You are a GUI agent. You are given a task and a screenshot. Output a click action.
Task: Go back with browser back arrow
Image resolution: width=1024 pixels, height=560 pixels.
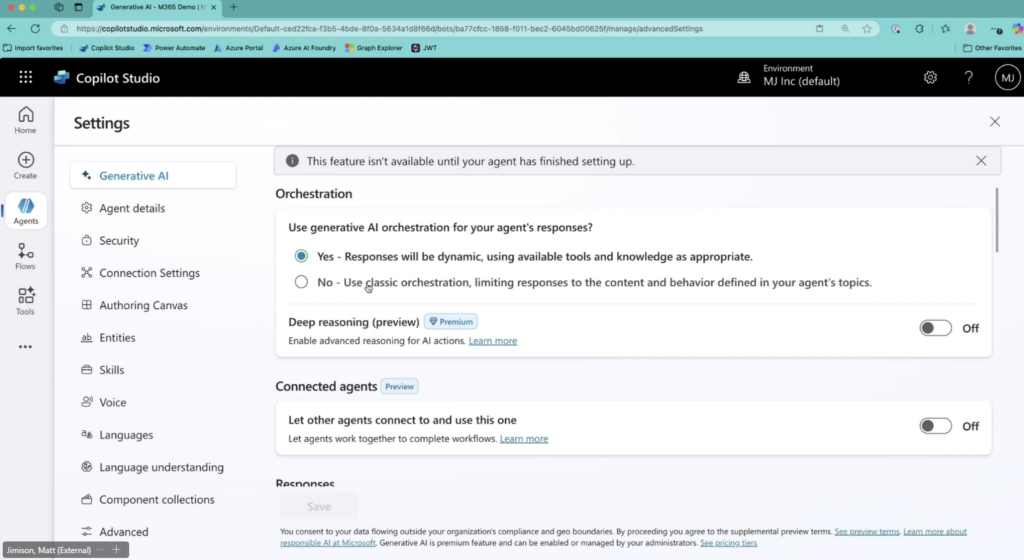click(12, 29)
